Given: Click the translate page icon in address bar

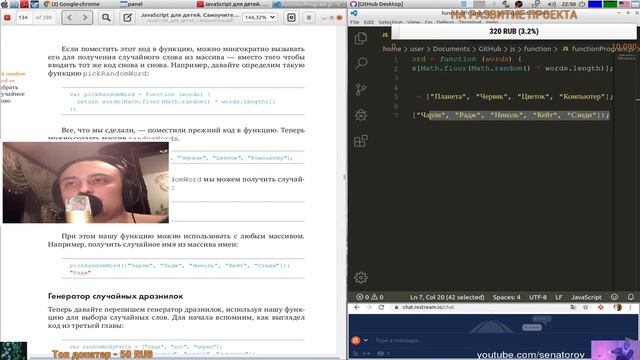Looking at the screenshot, I should pos(573,307).
